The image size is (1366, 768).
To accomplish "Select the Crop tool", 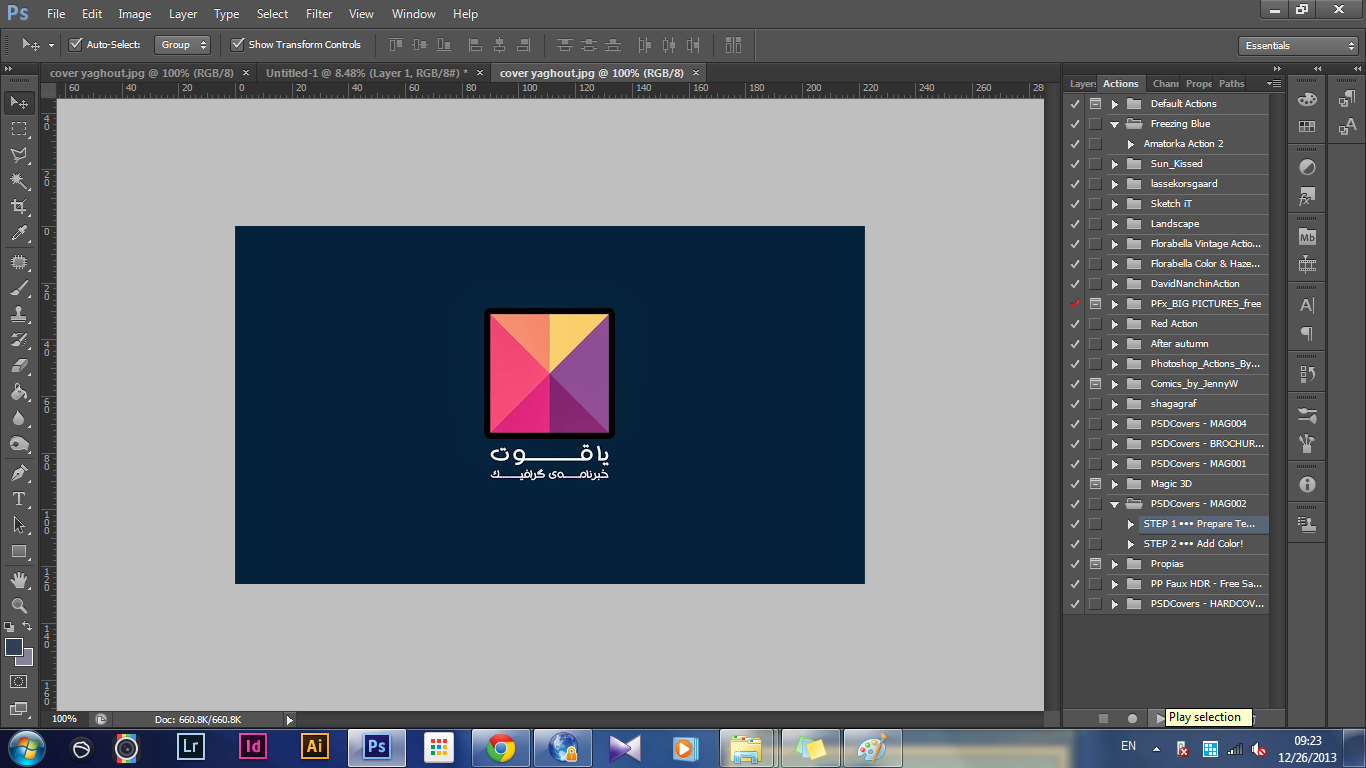I will (x=18, y=207).
